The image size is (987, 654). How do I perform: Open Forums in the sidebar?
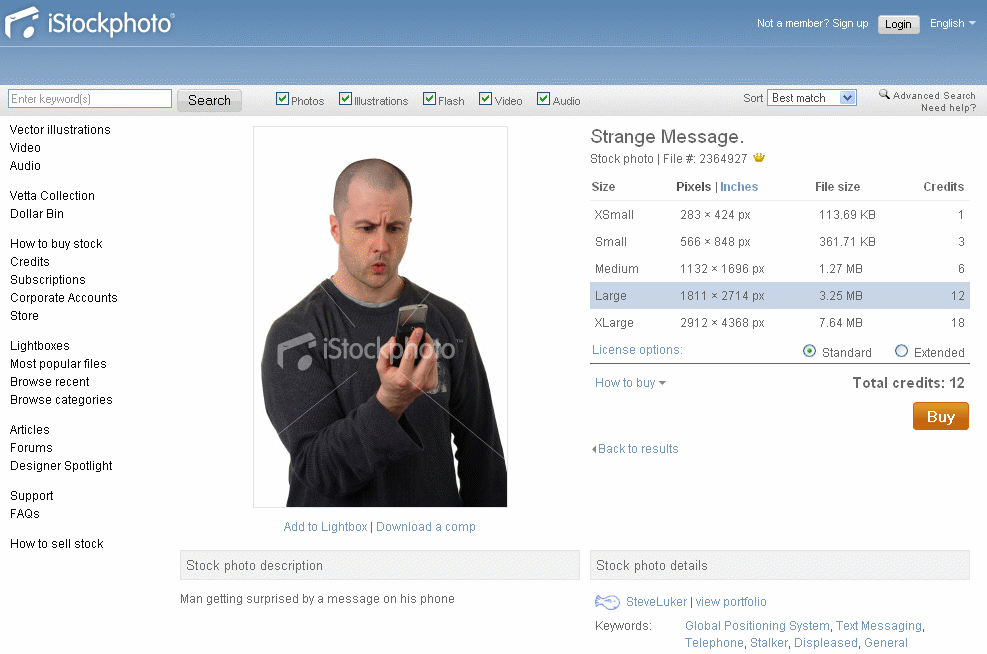[x=31, y=448]
